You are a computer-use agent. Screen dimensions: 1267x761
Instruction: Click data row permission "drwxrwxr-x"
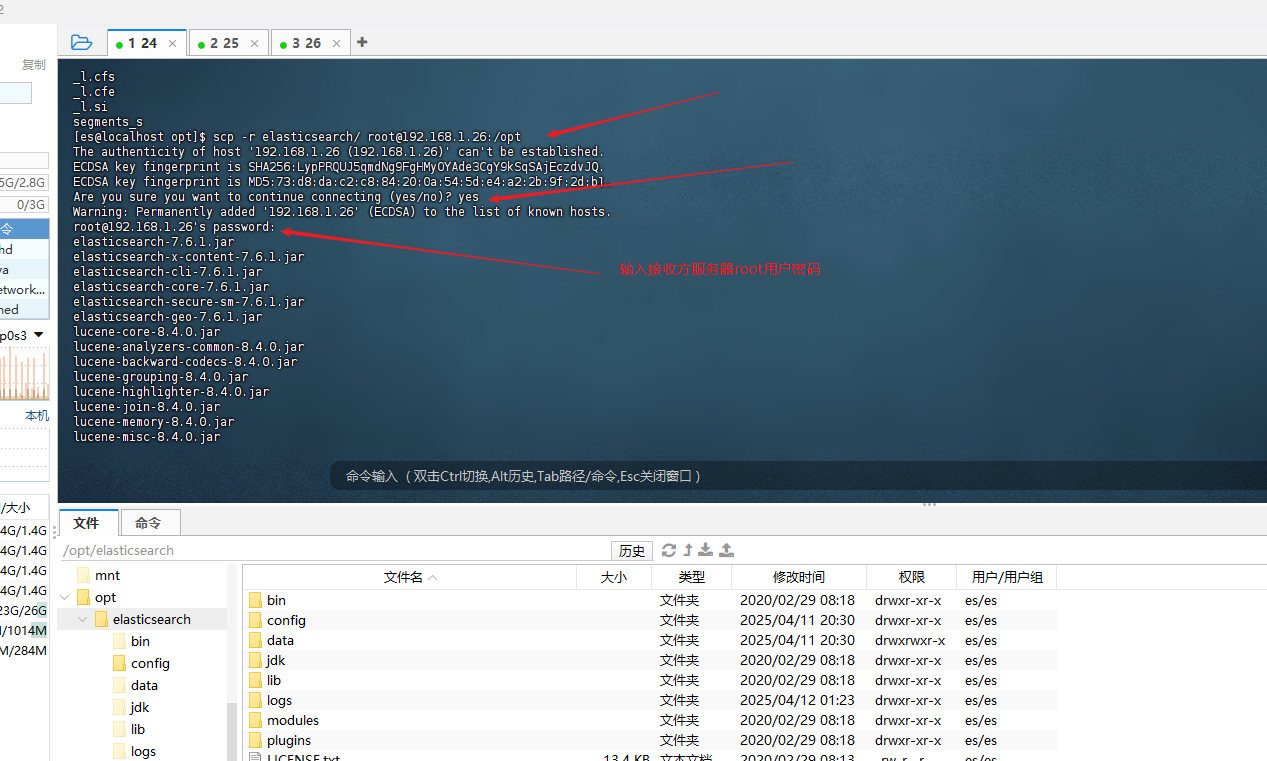coord(910,640)
